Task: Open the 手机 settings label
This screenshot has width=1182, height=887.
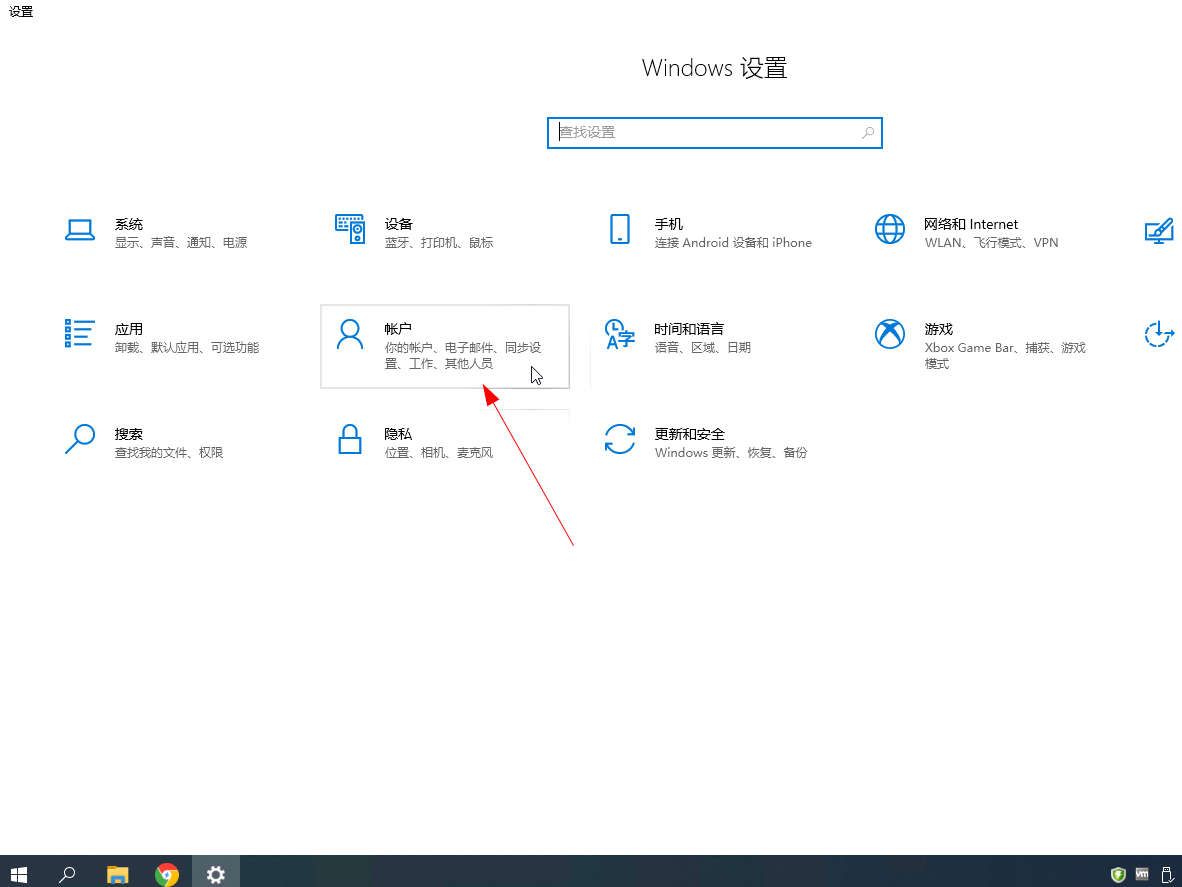Action: pos(669,224)
